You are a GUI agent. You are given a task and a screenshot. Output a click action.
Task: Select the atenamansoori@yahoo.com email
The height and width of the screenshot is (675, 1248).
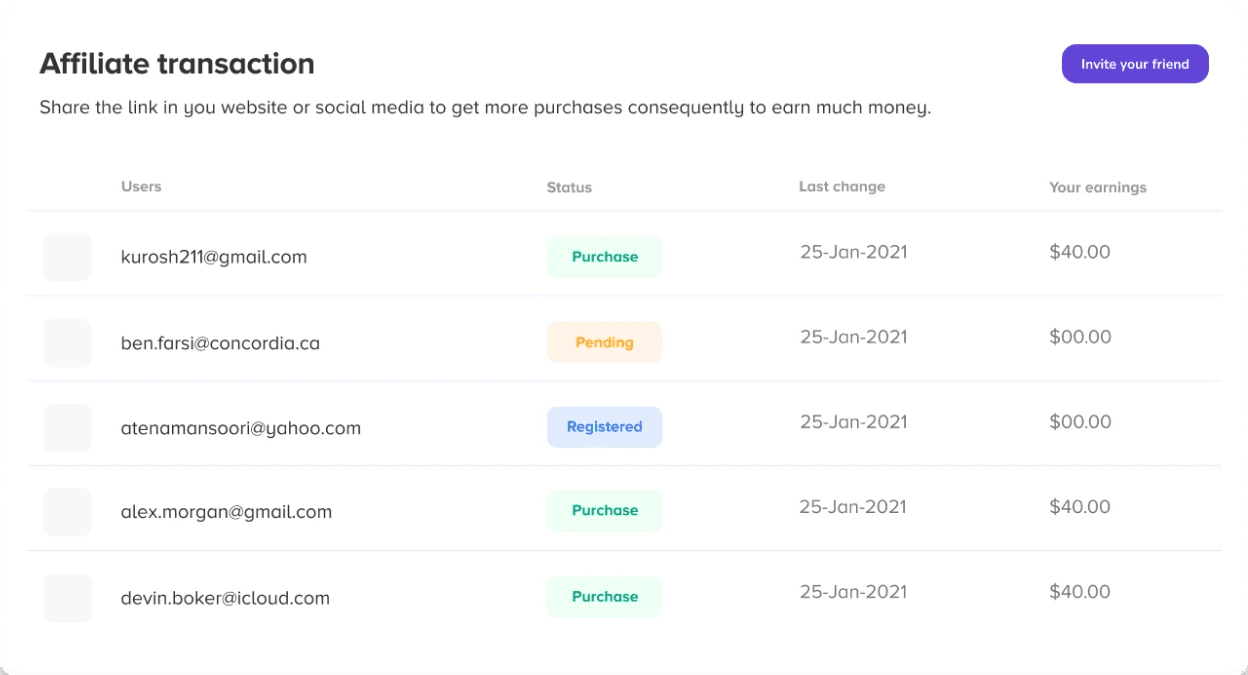tap(241, 428)
